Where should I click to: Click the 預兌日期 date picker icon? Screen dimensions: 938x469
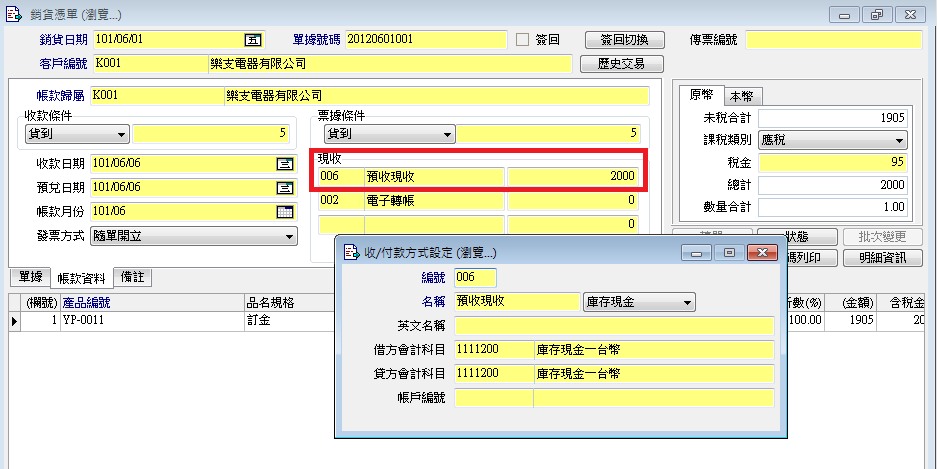pos(284,187)
